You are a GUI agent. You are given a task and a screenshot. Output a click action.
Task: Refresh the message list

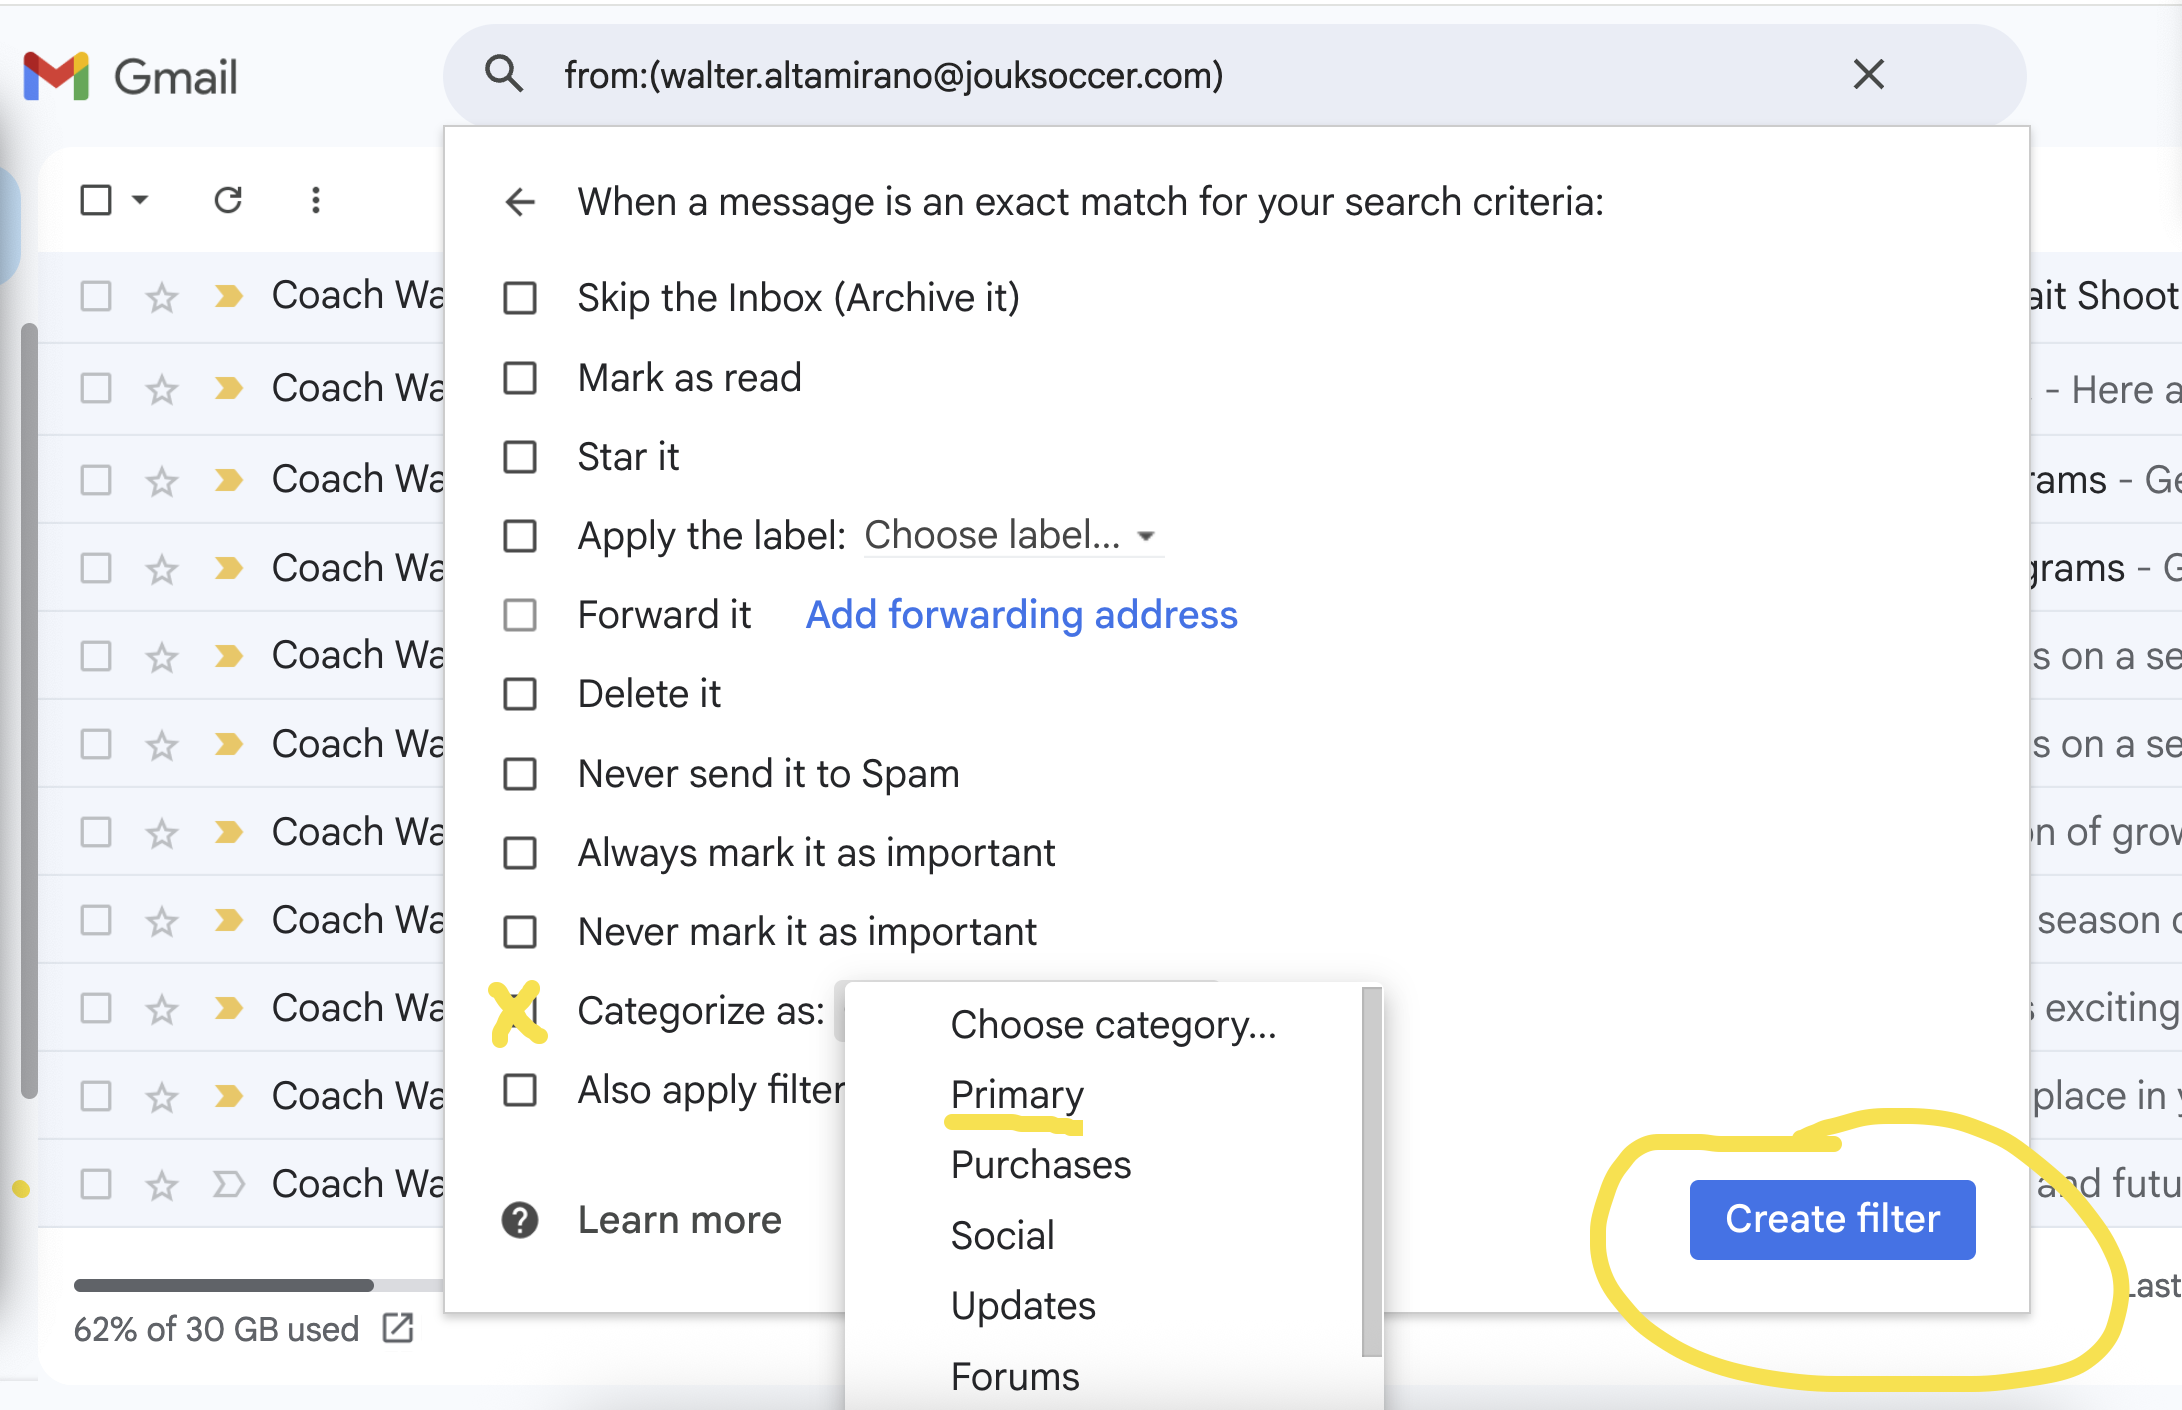point(228,200)
